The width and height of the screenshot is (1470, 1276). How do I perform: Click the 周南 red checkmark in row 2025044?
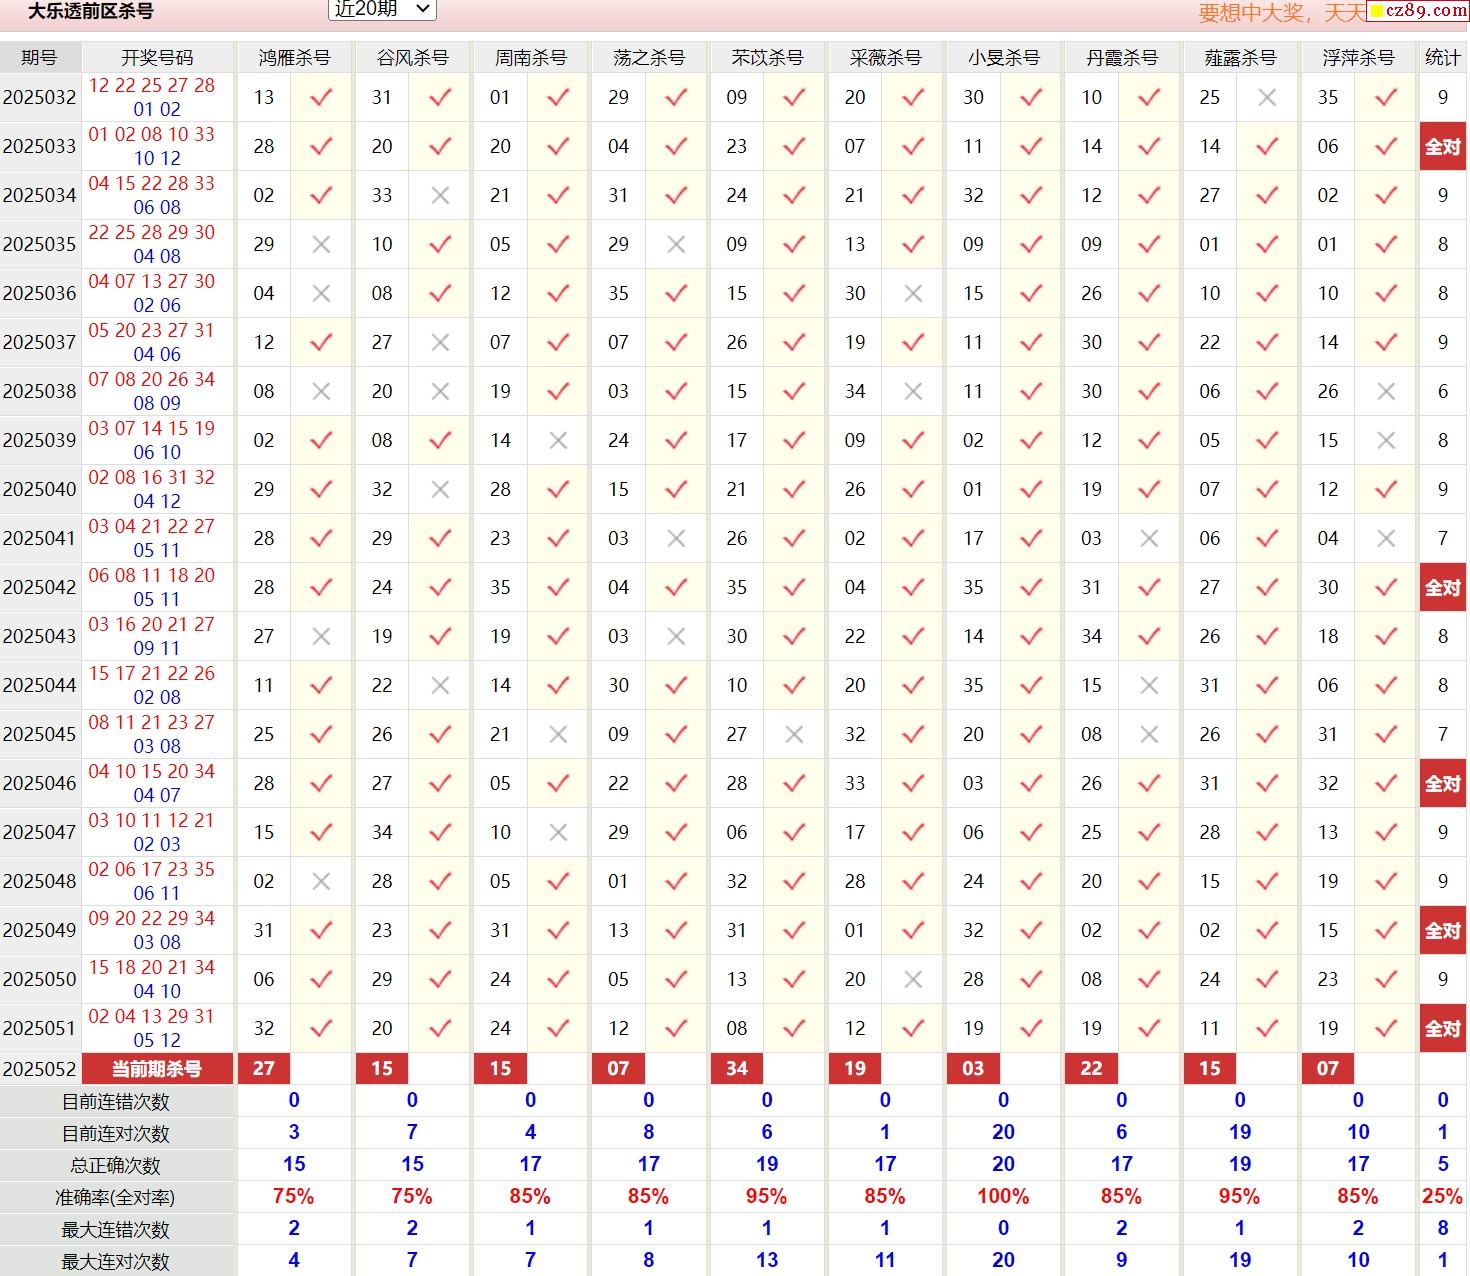558,686
